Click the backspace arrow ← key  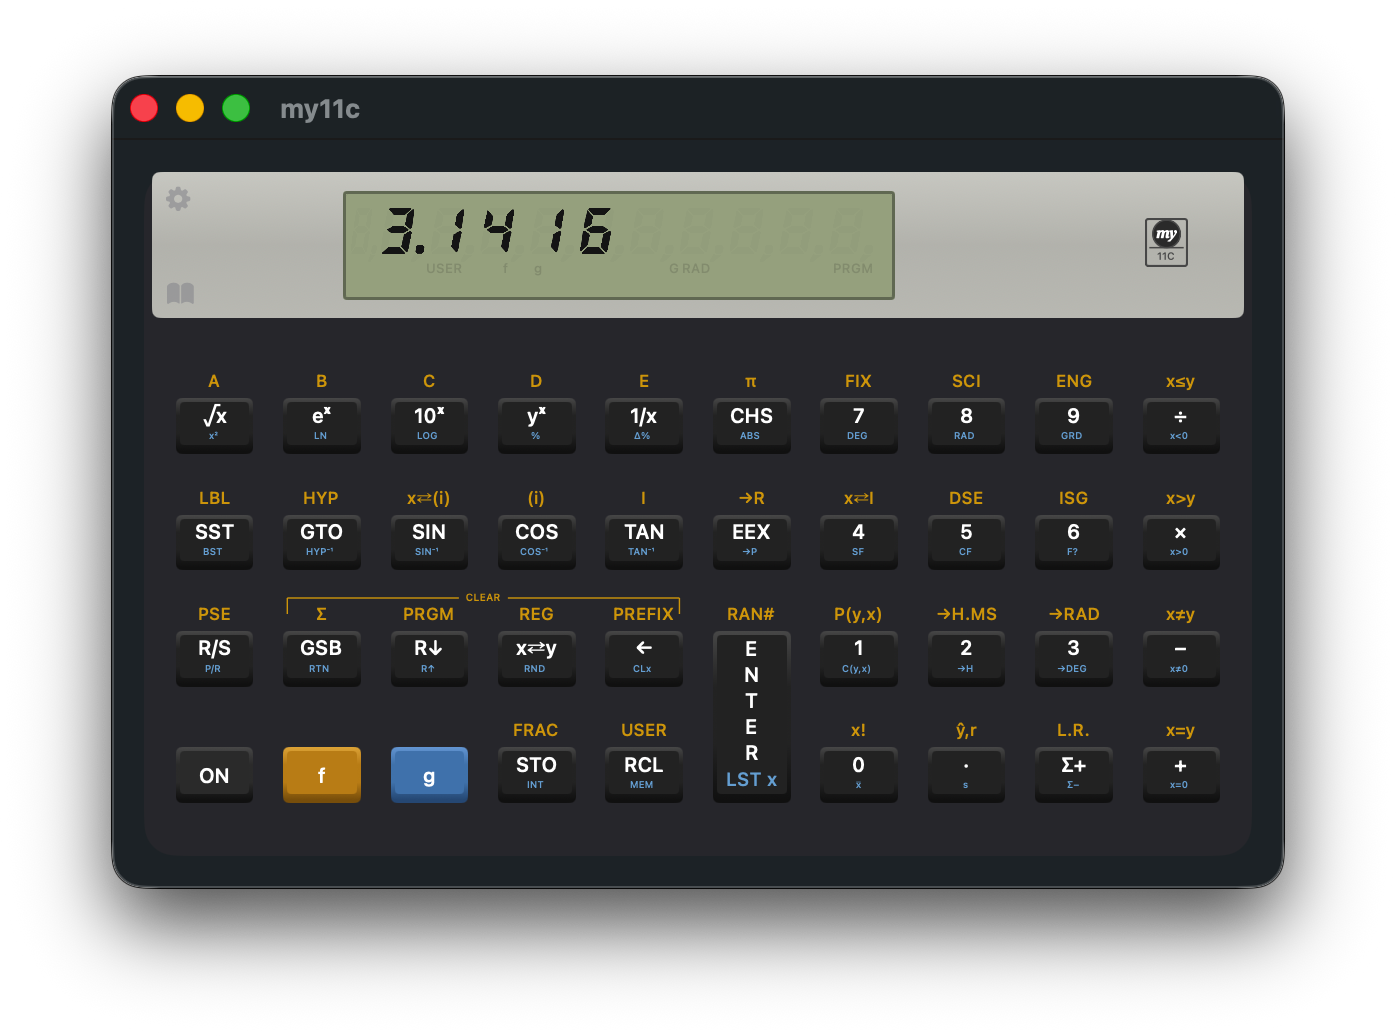(x=644, y=658)
